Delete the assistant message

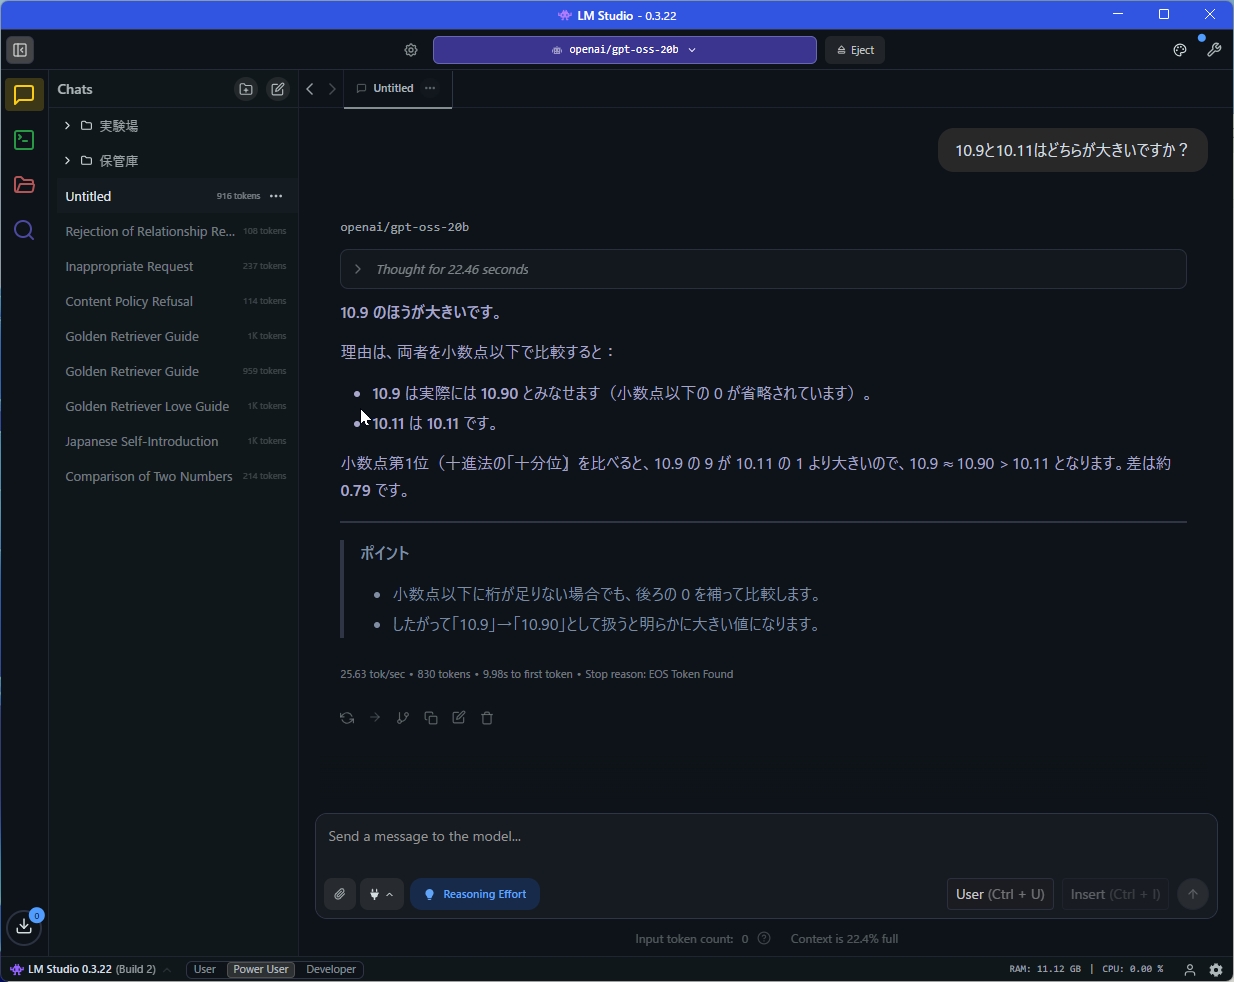pyautogui.click(x=487, y=718)
